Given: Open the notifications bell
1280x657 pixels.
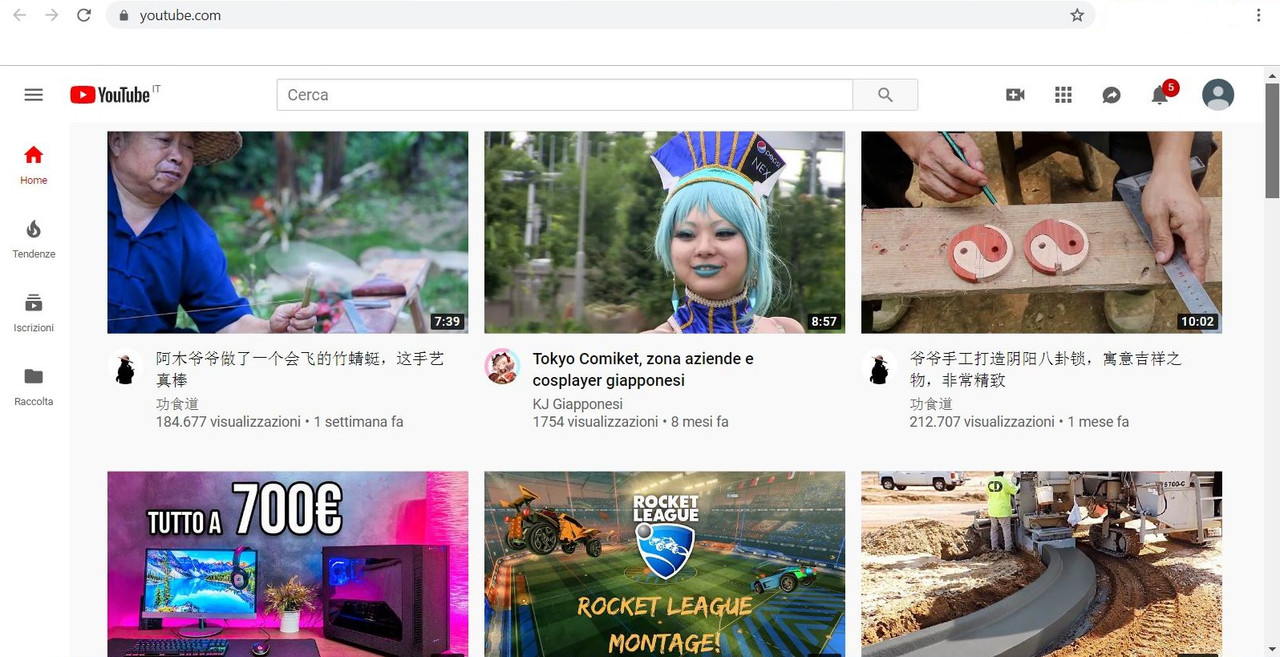Looking at the screenshot, I should [1160, 95].
